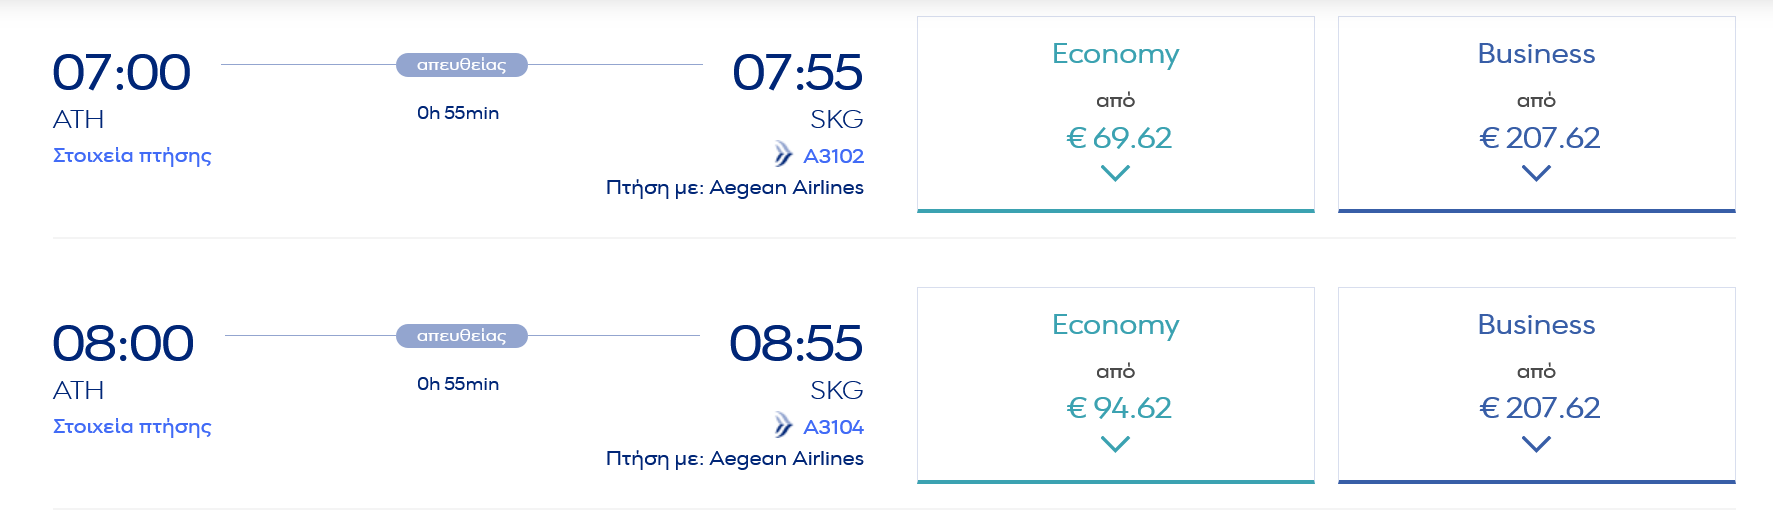
Task: Click the απευθείας badge on 07:00 flight
Action: coord(462,65)
